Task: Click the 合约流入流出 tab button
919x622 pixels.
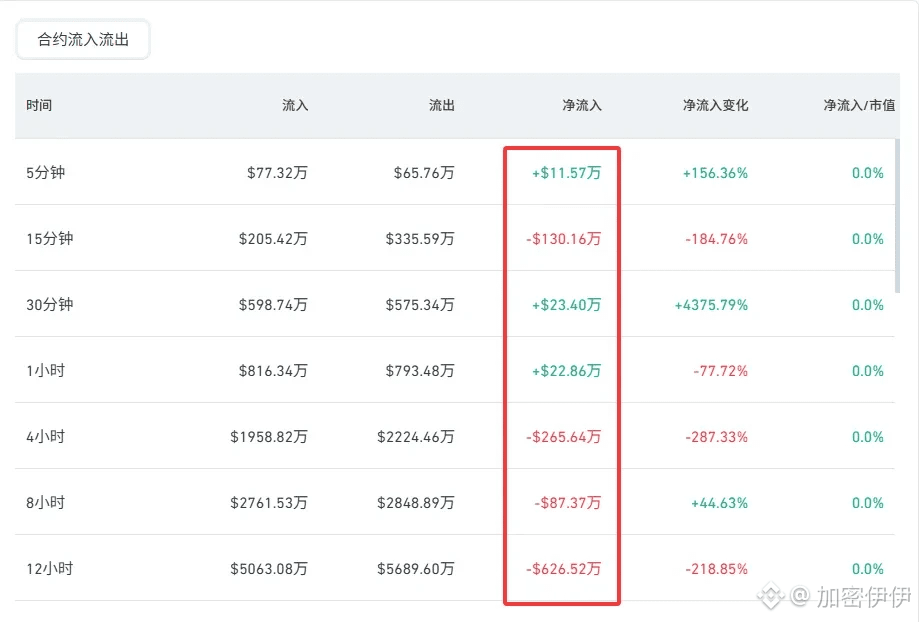Action: tap(83, 39)
